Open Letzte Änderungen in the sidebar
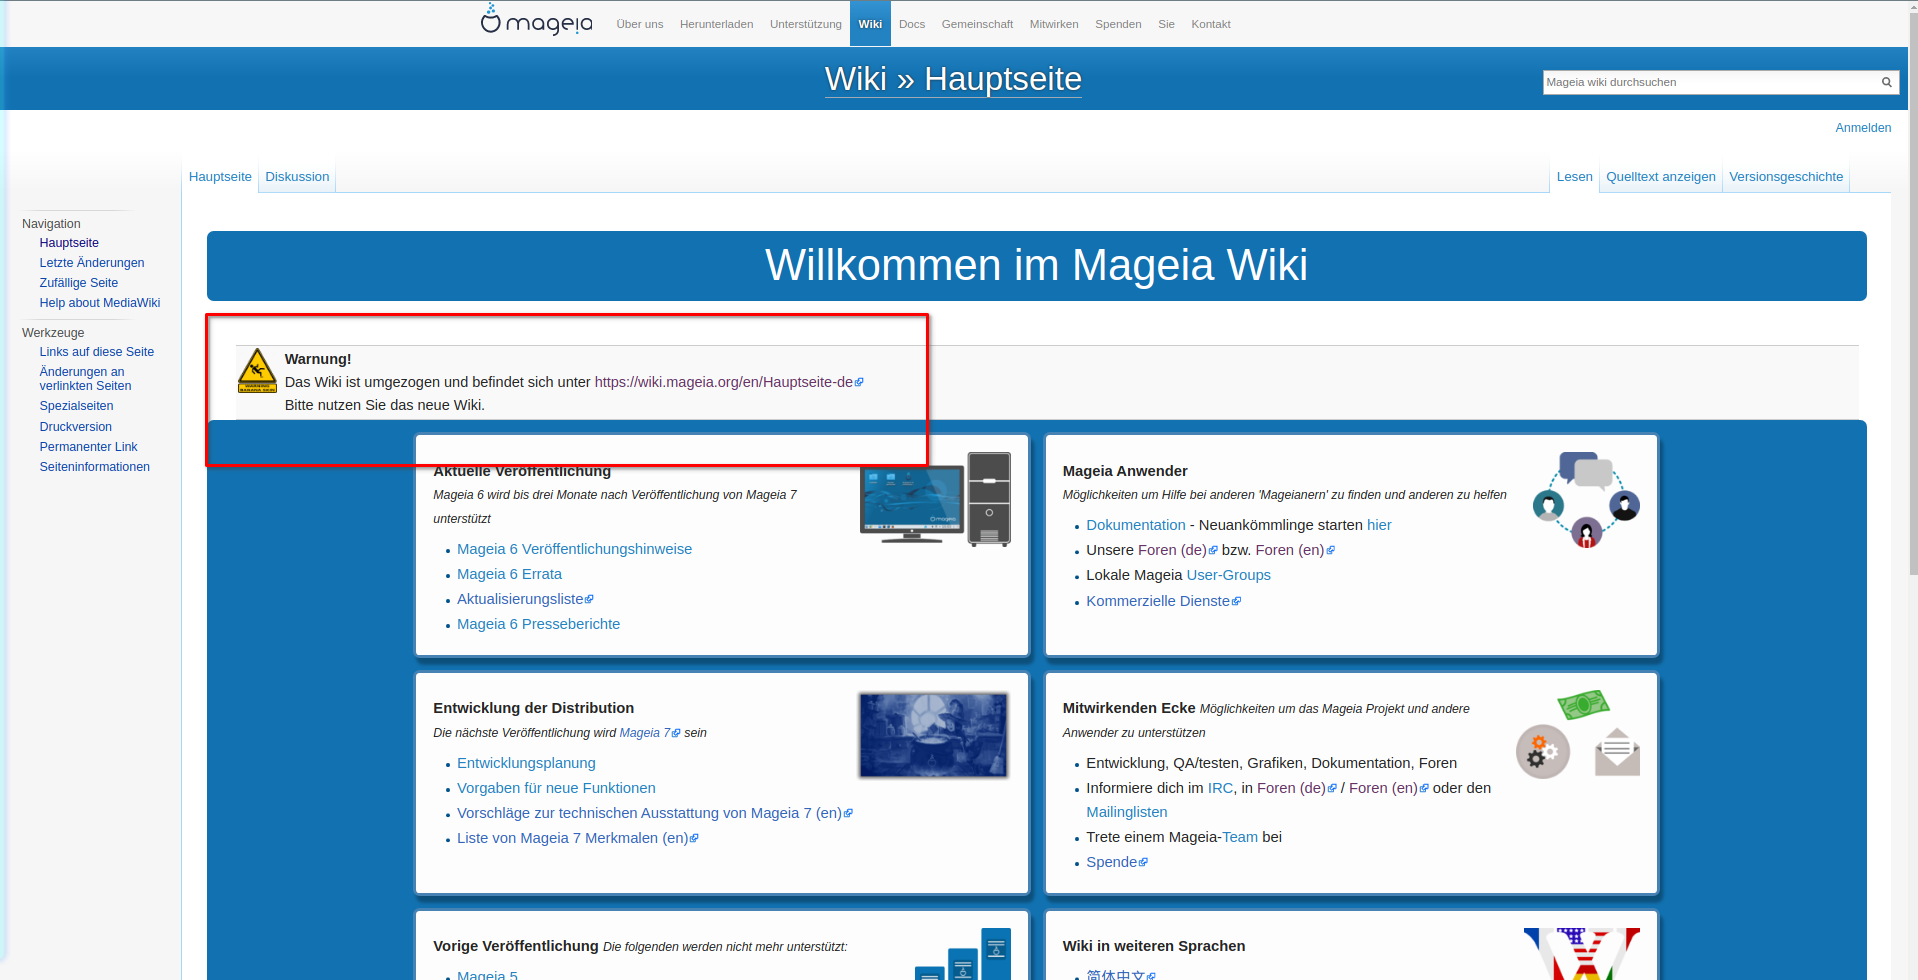Viewport: 1918px width, 980px height. pos(92,263)
